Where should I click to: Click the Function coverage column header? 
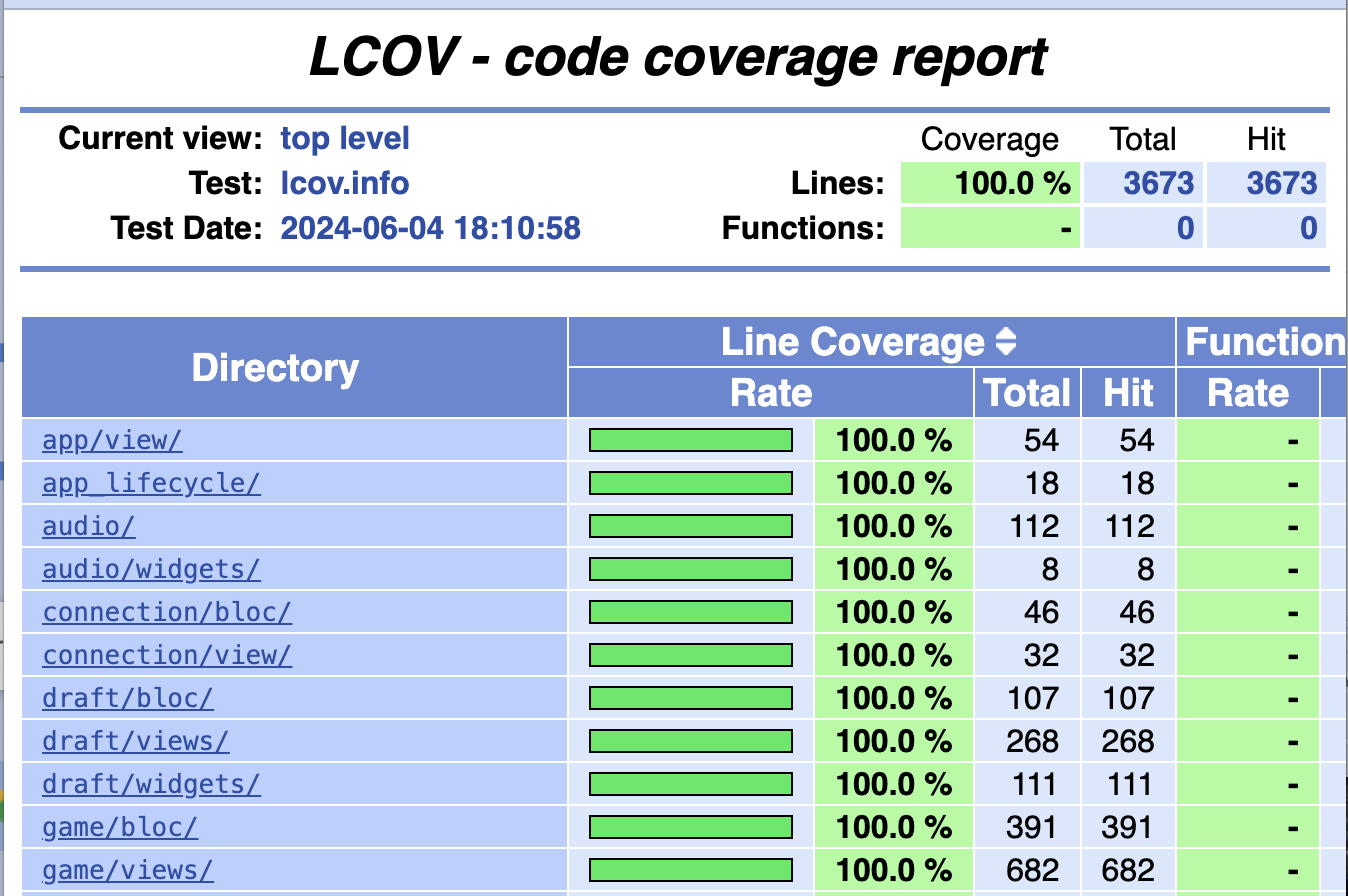pyautogui.click(x=1264, y=343)
